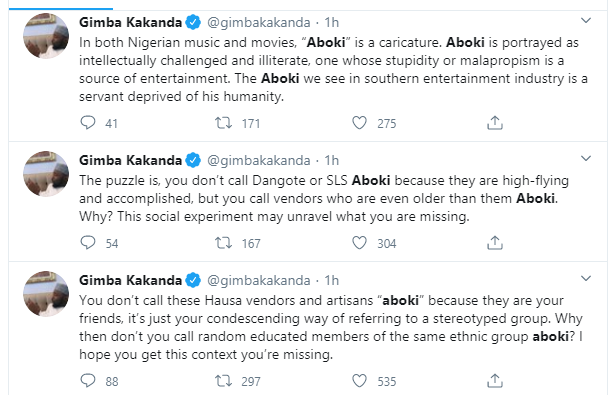Like the tweet with 535 likes
Image resolution: width=615 pixels, height=395 pixels.
359,380
